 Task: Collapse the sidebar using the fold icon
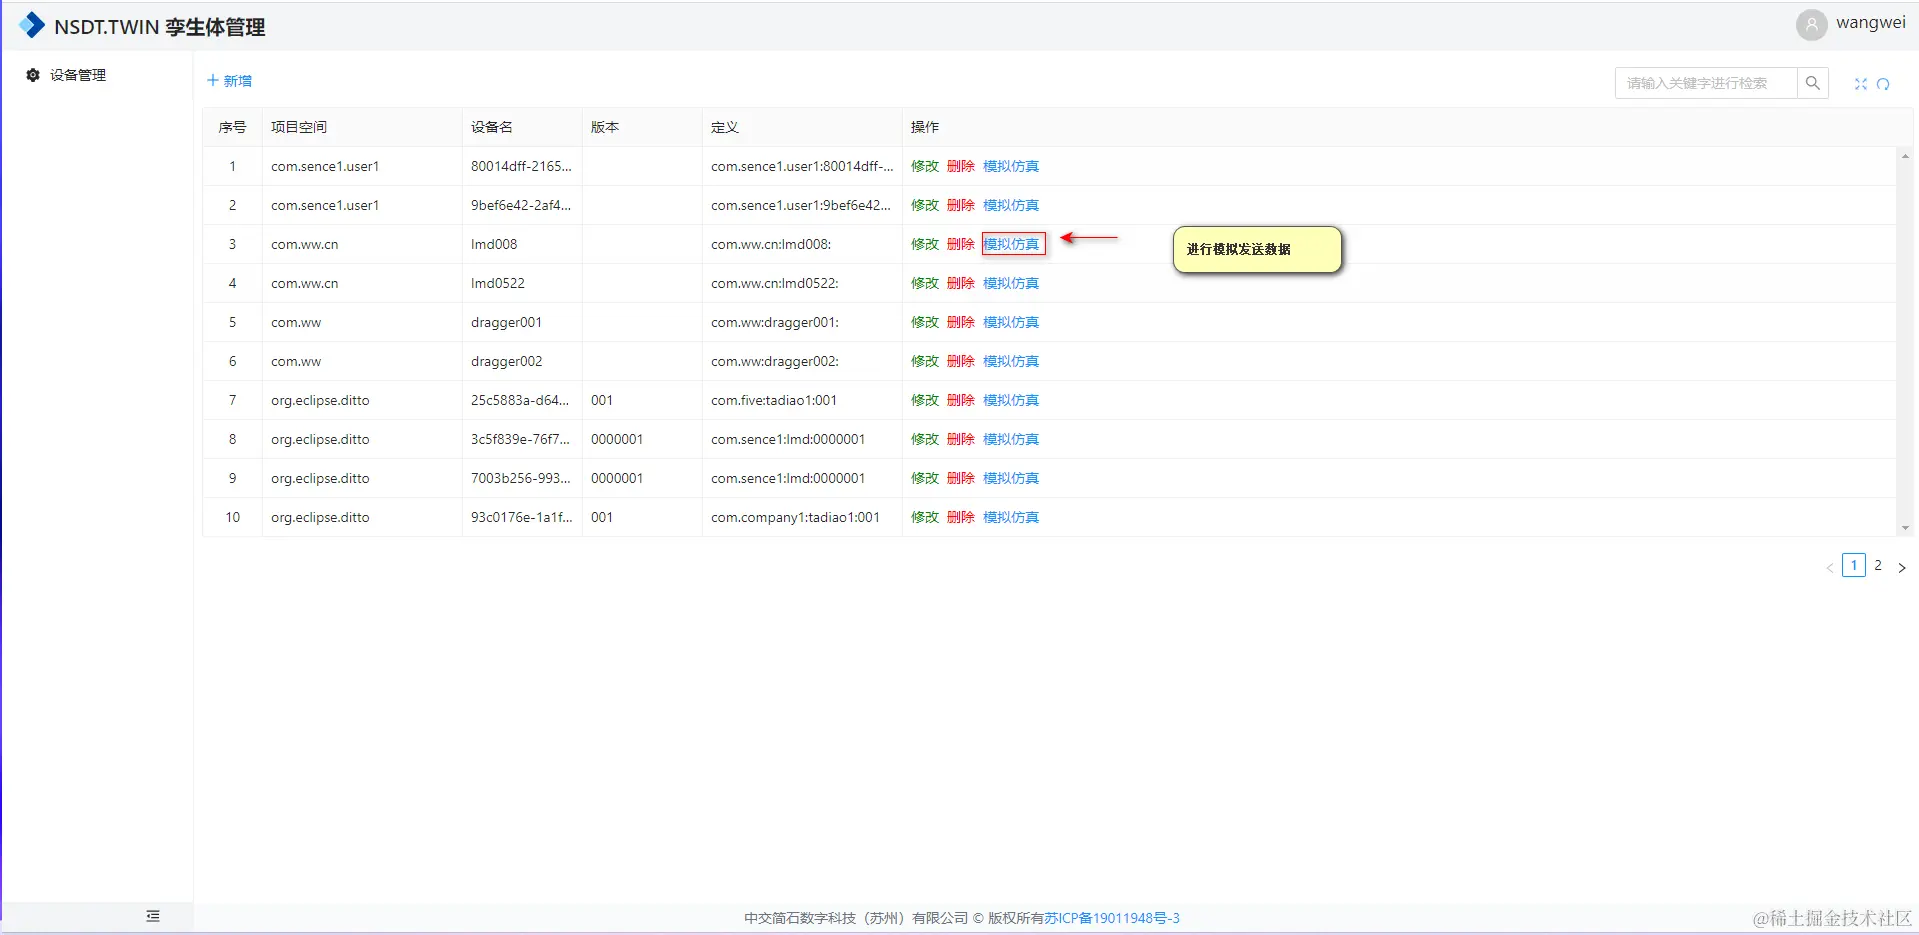[153, 916]
